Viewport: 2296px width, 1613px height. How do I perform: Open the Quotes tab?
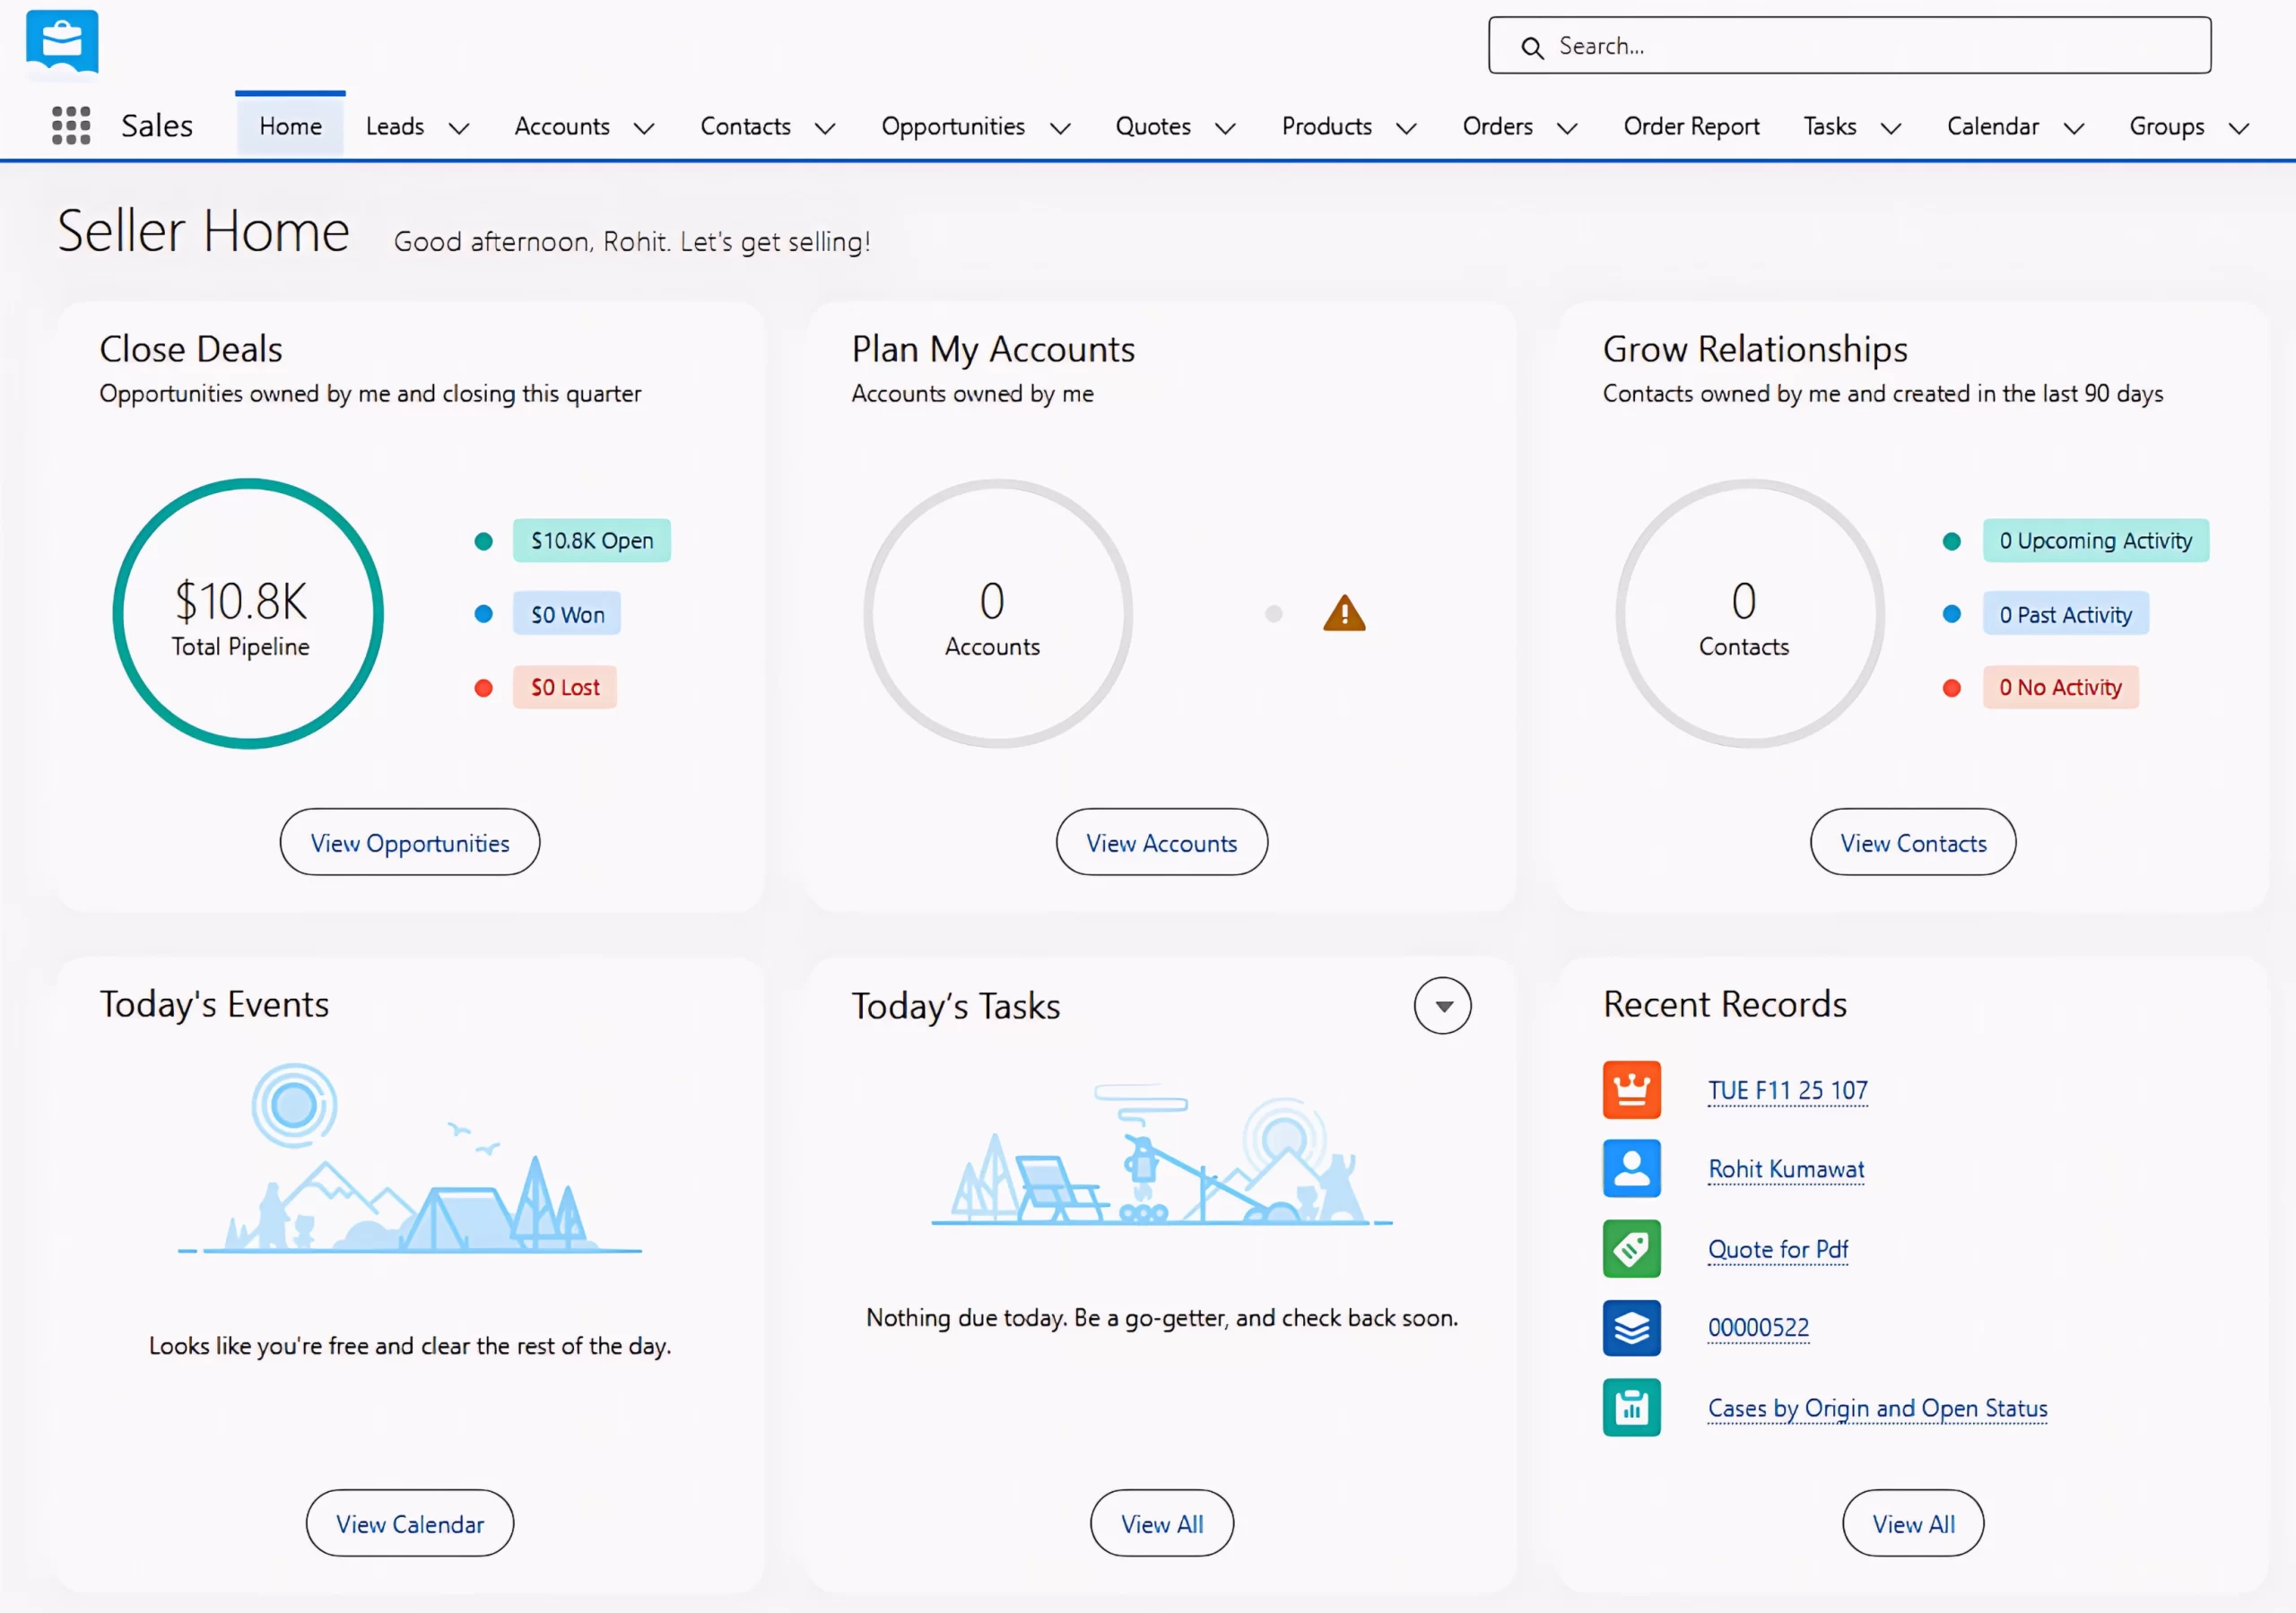point(1153,126)
